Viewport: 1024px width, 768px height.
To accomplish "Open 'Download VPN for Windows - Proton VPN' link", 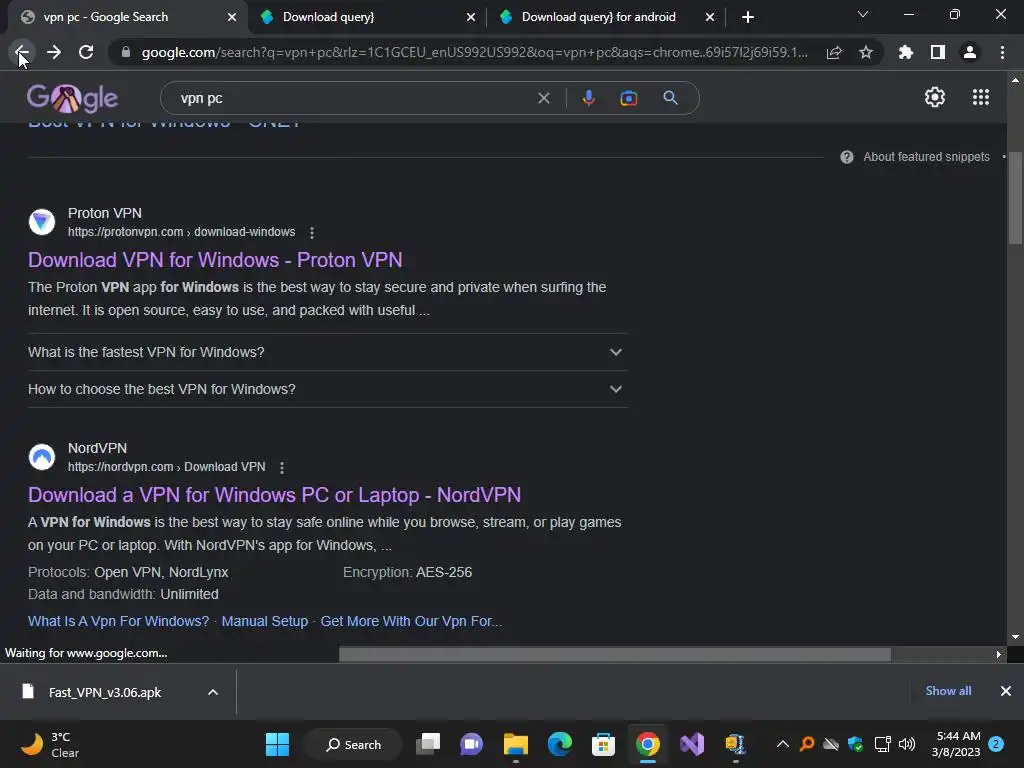I will coord(215,260).
